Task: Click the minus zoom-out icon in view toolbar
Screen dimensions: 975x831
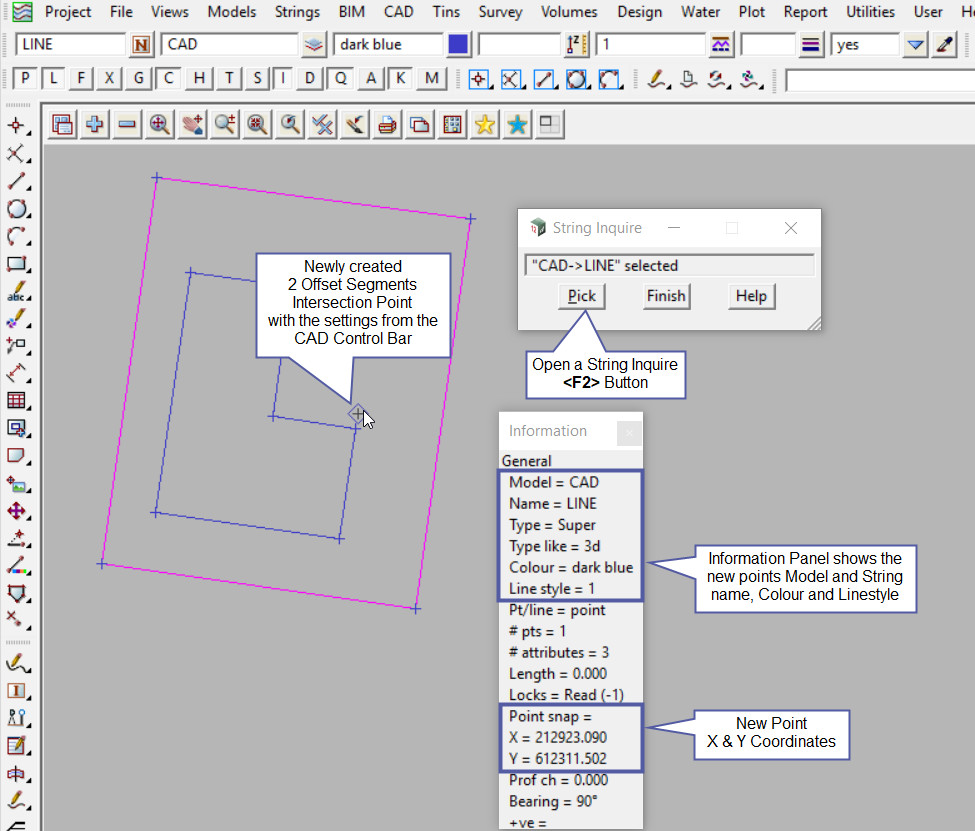Action: (127, 124)
